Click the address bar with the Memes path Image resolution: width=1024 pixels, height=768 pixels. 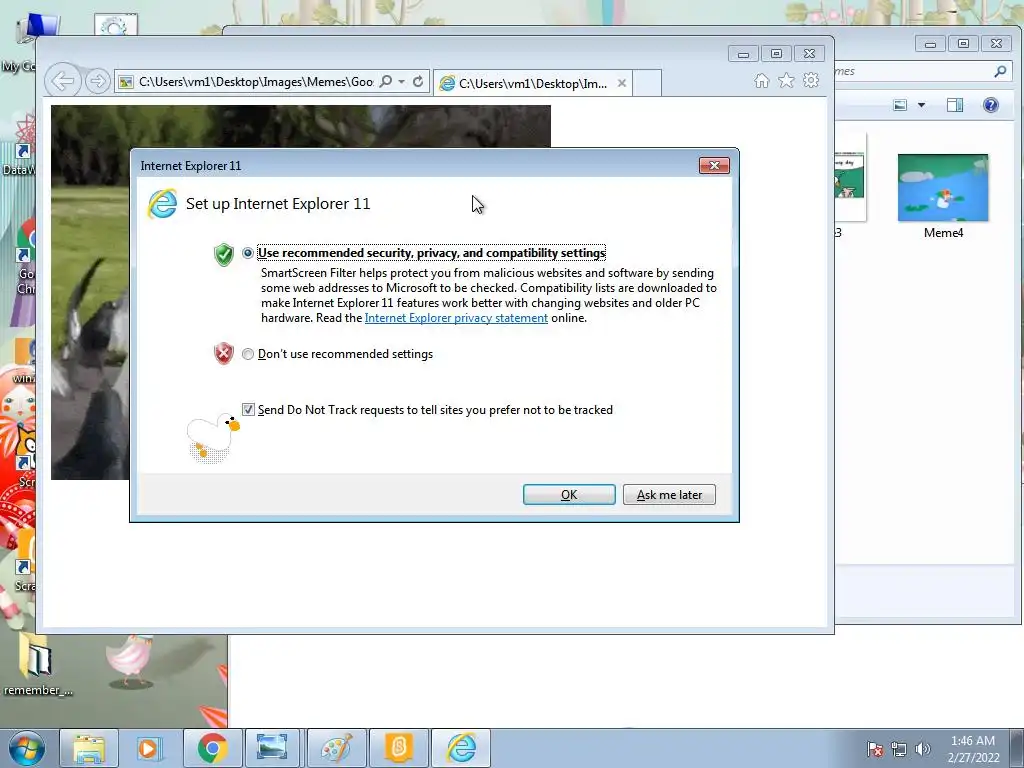(255, 82)
